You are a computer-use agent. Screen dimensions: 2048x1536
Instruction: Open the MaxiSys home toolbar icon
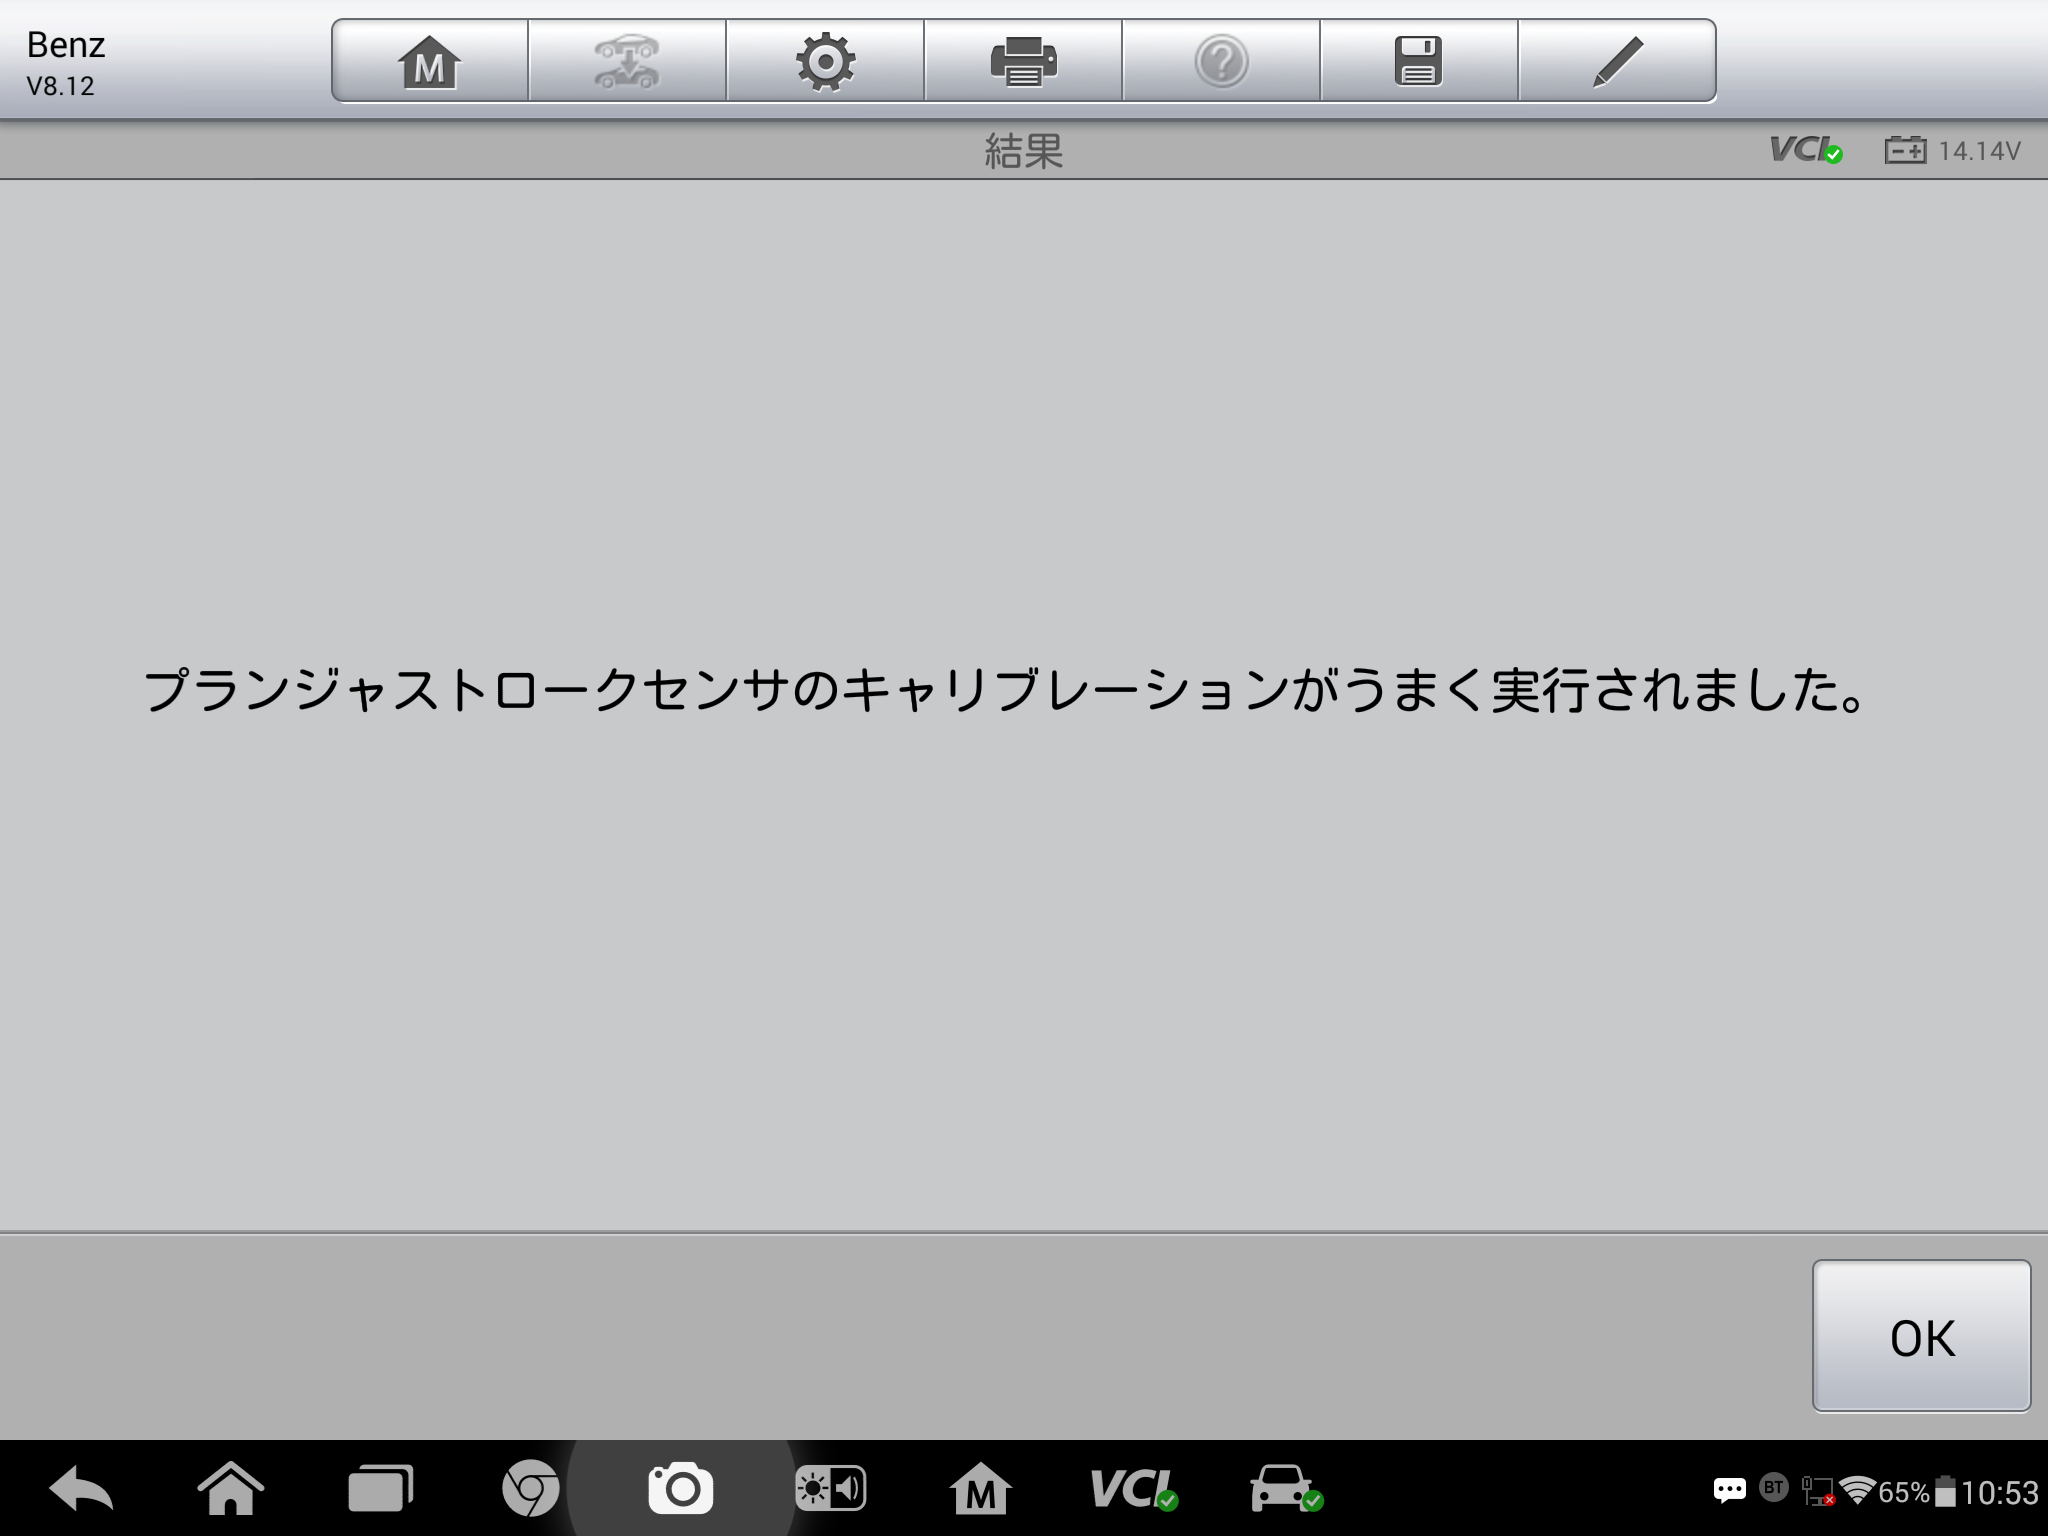[x=429, y=62]
